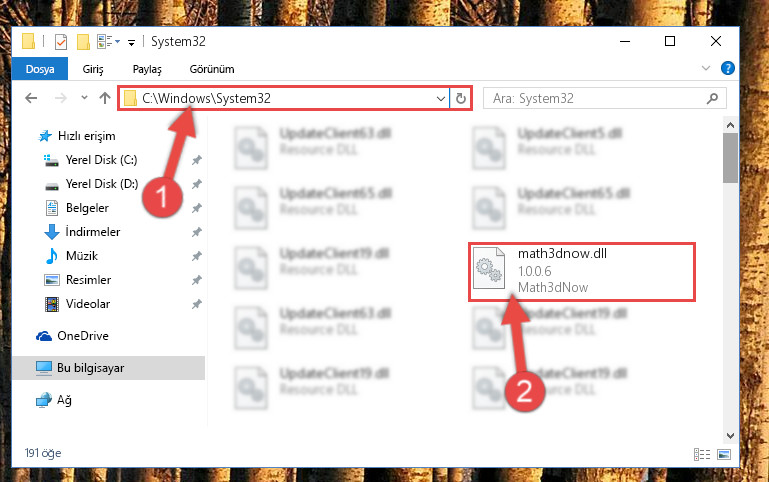The width and height of the screenshot is (769, 482).
Task: Select the math3dnow.dll file
Action: point(582,271)
